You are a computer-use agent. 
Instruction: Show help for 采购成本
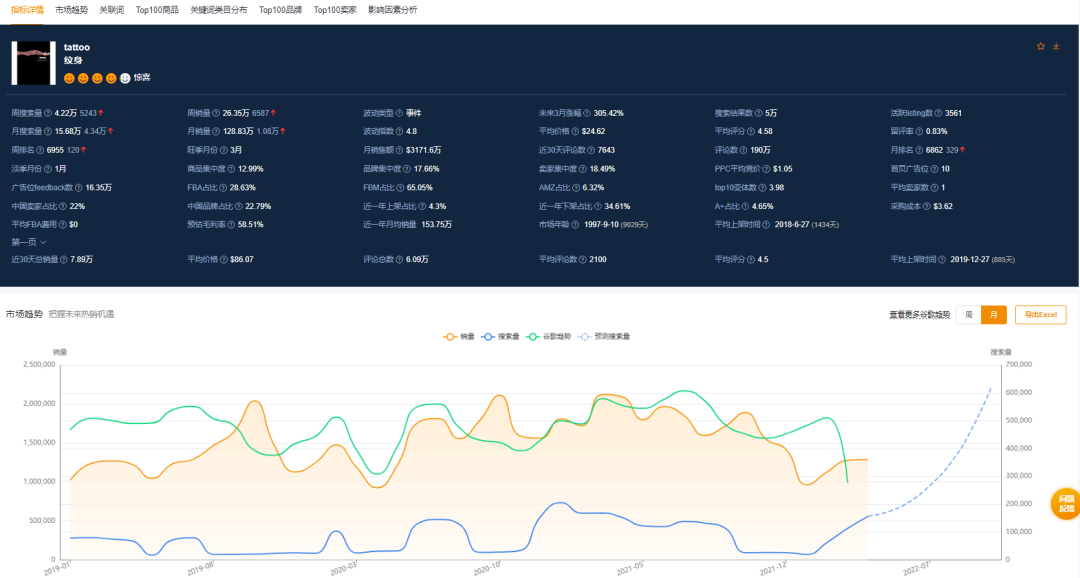[926, 206]
